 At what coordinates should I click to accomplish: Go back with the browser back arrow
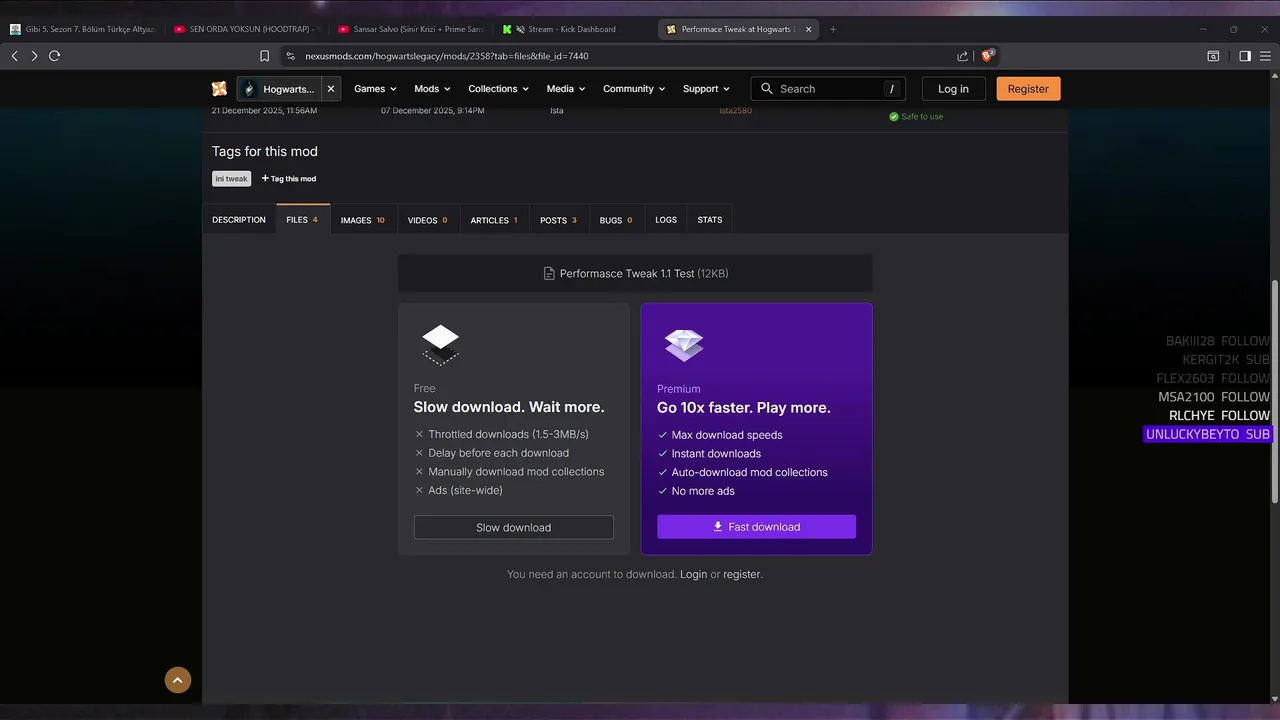tap(14, 56)
